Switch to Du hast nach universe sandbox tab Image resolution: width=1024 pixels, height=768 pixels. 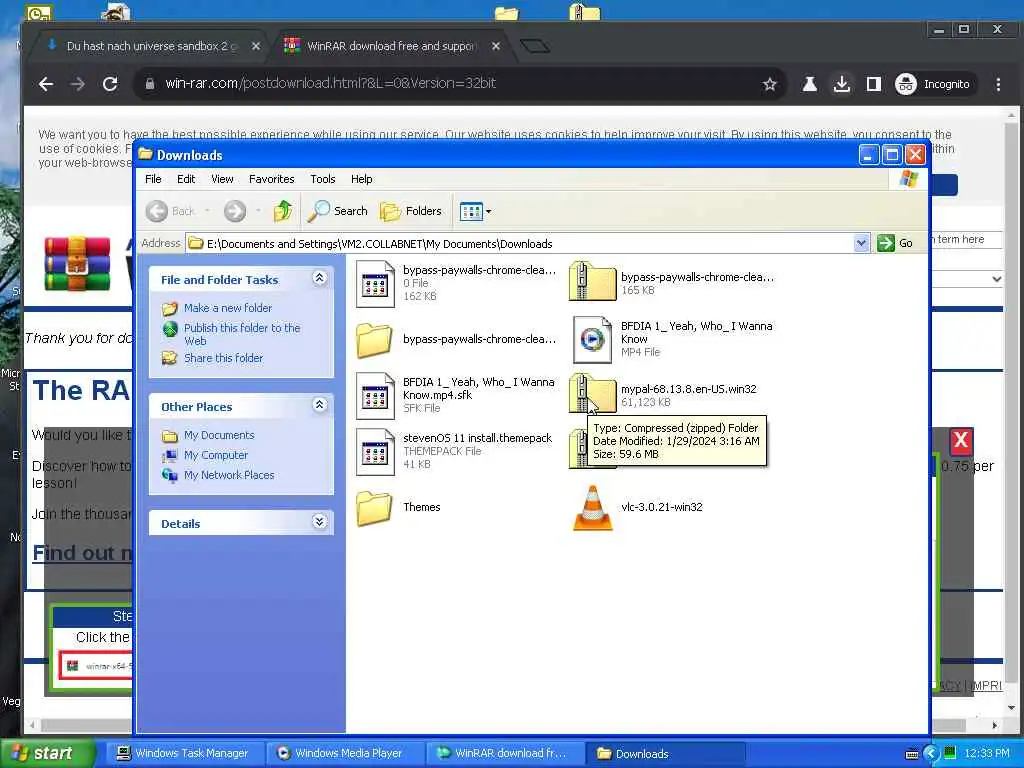pos(152,46)
